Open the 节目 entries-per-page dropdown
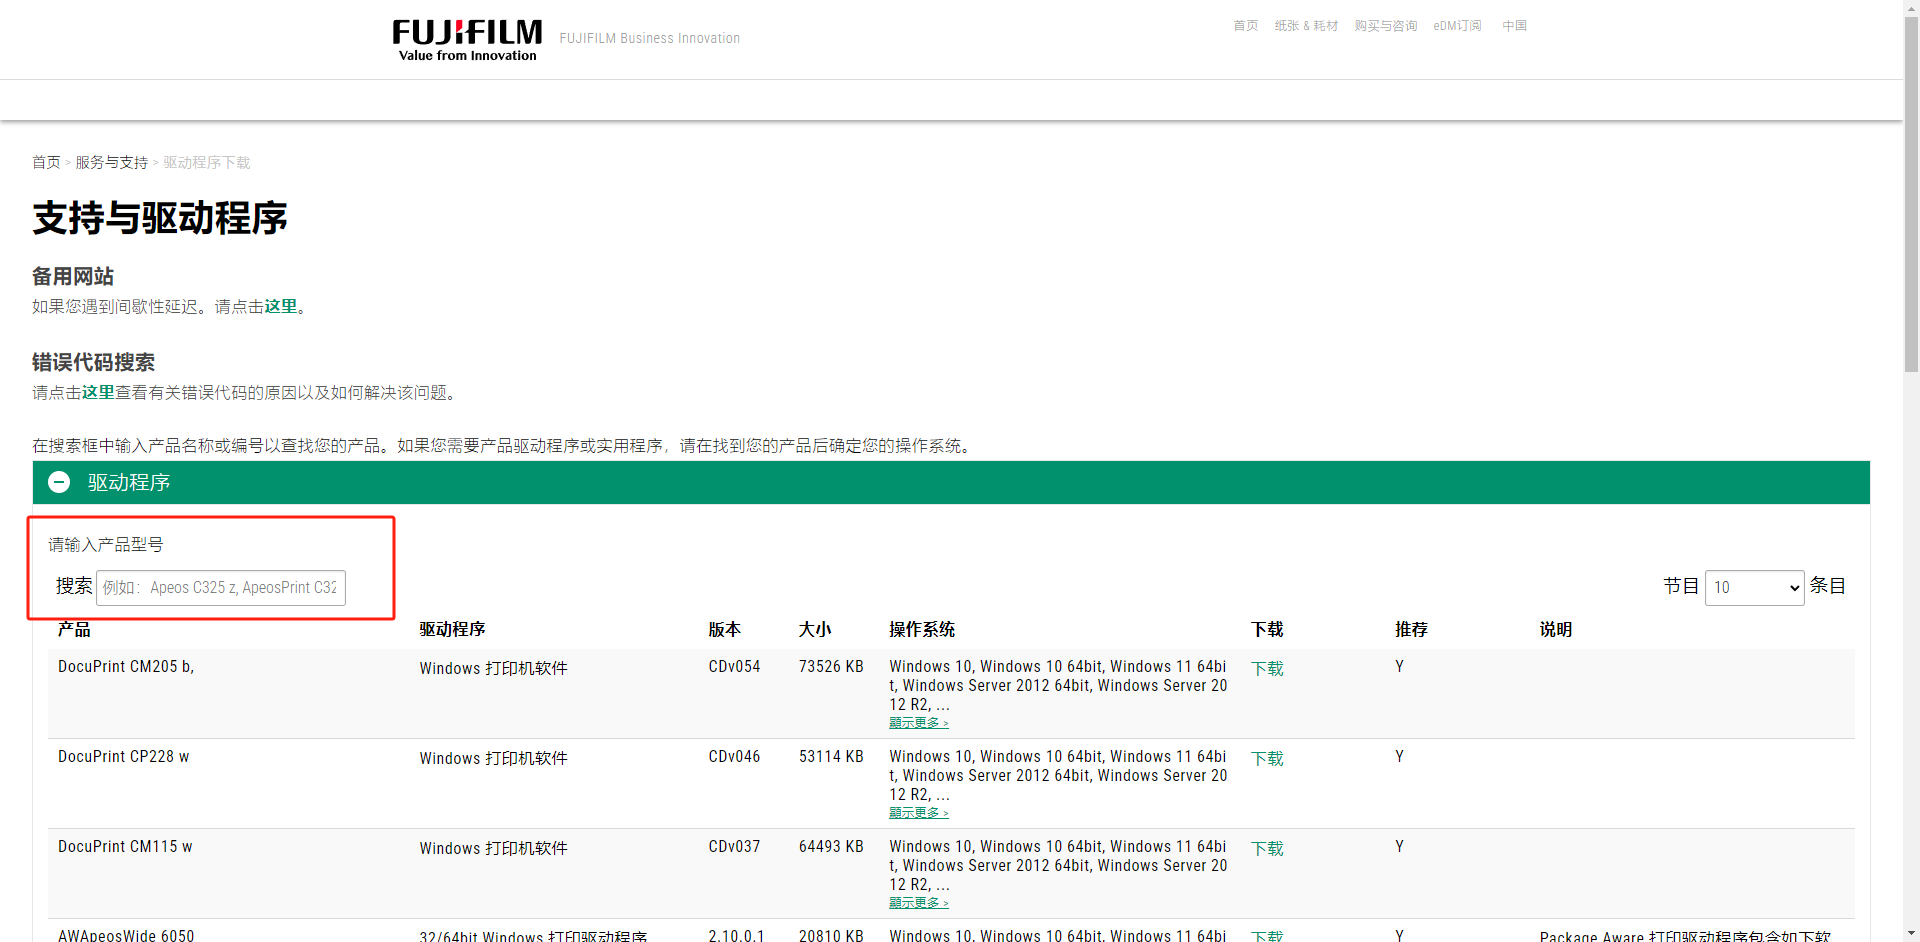The width and height of the screenshot is (1920, 942). [x=1754, y=587]
